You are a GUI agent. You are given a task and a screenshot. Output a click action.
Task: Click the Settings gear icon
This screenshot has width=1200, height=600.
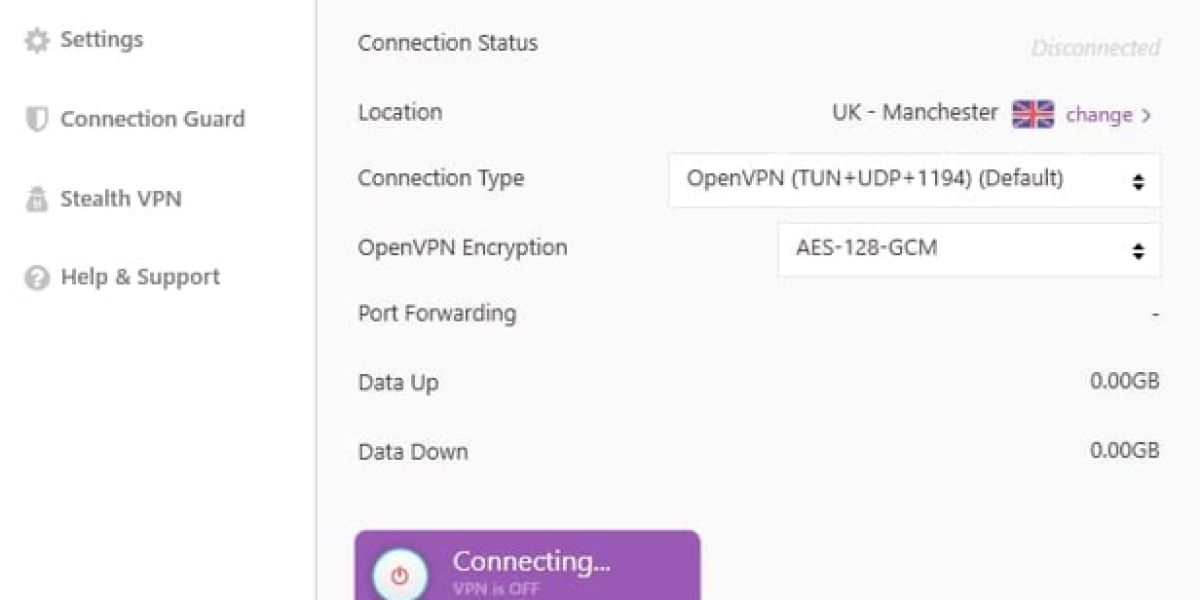point(36,41)
